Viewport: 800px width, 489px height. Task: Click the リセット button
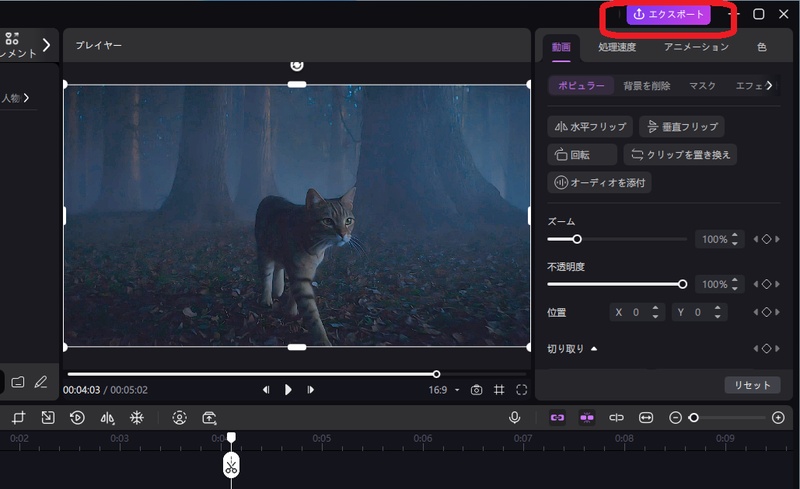coord(752,385)
